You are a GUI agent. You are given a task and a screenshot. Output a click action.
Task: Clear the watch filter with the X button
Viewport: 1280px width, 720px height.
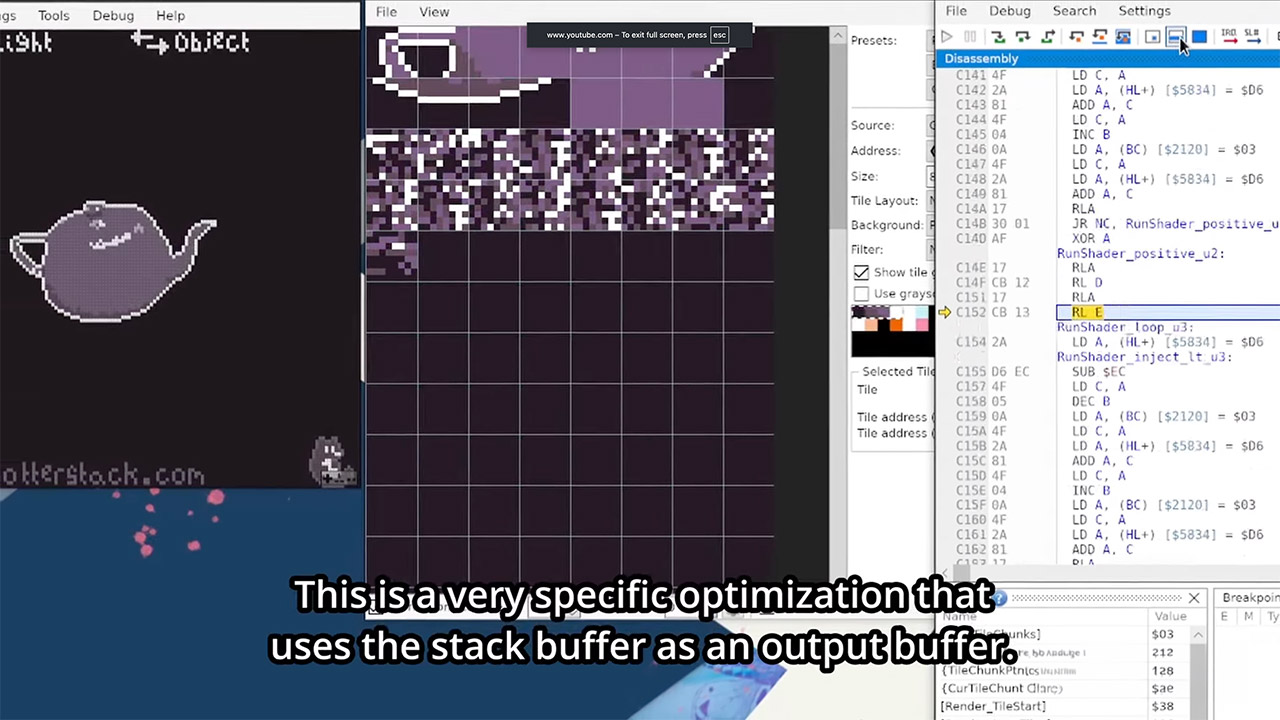point(1193,598)
